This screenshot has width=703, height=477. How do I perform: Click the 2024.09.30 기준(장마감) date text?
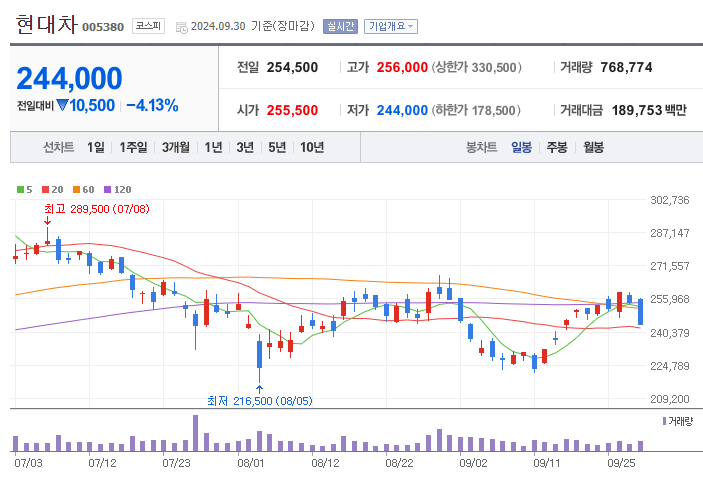253,26
